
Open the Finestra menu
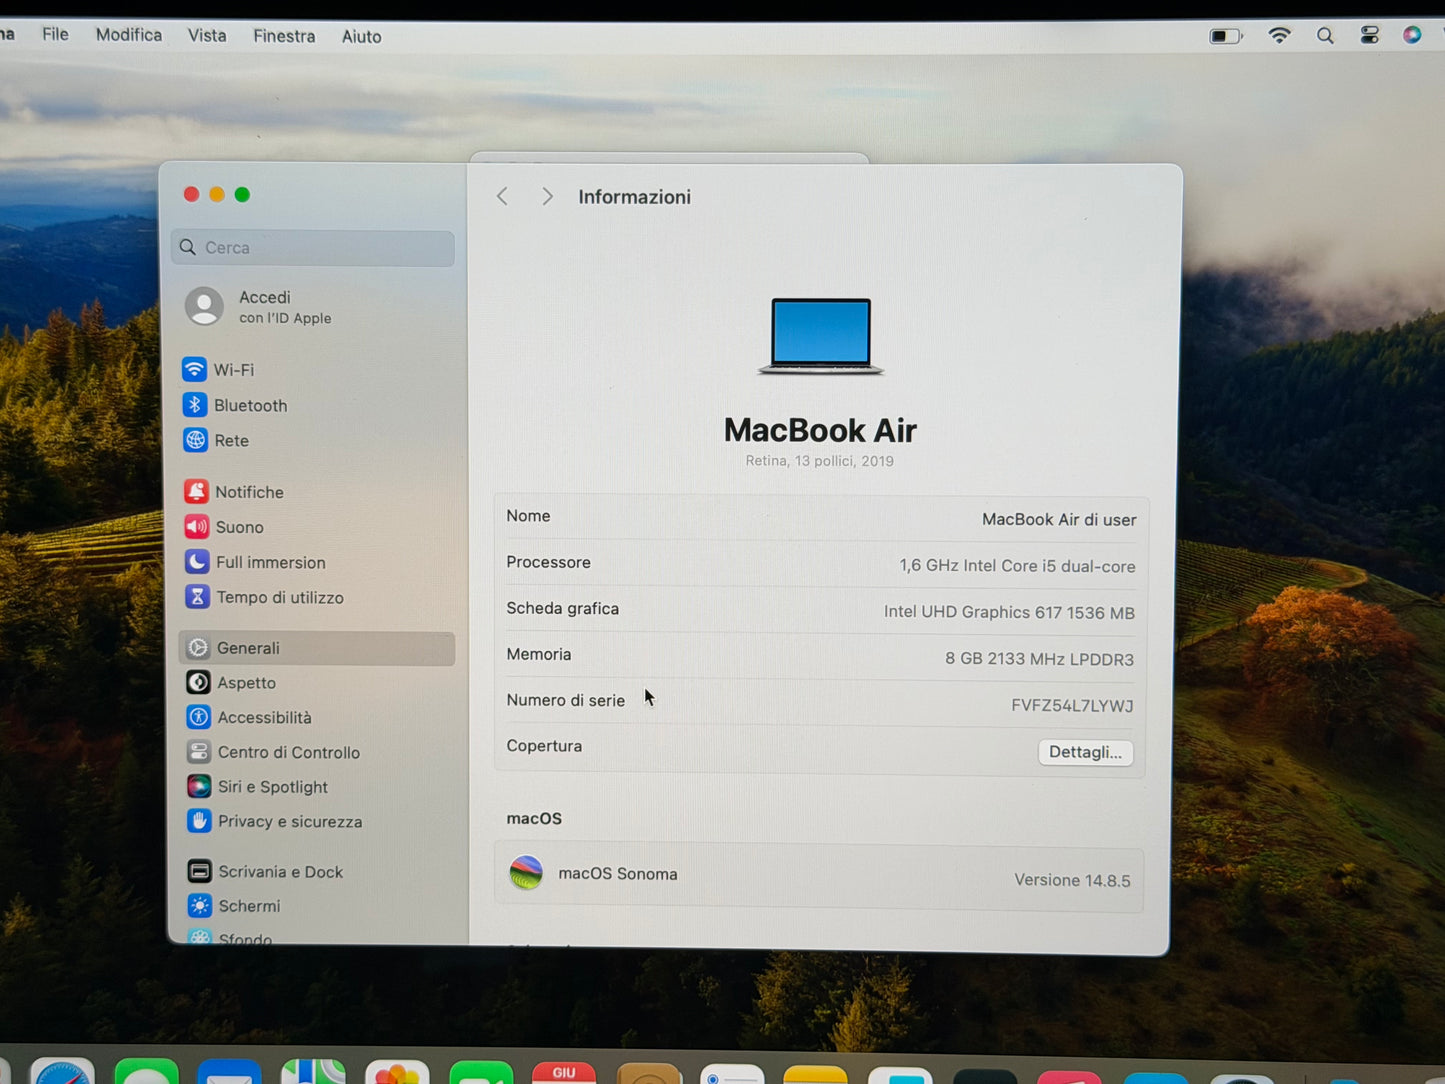pyautogui.click(x=284, y=36)
